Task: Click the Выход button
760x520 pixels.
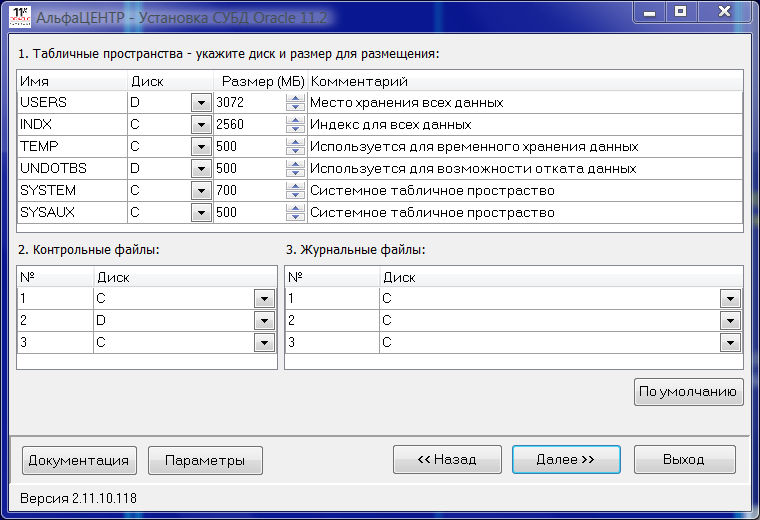Action: coord(684,459)
